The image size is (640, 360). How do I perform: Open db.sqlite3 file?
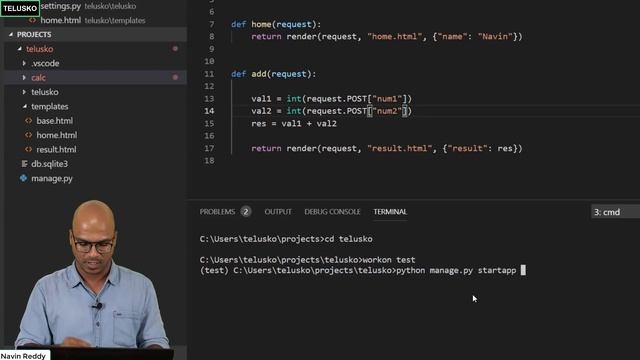coord(49,164)
